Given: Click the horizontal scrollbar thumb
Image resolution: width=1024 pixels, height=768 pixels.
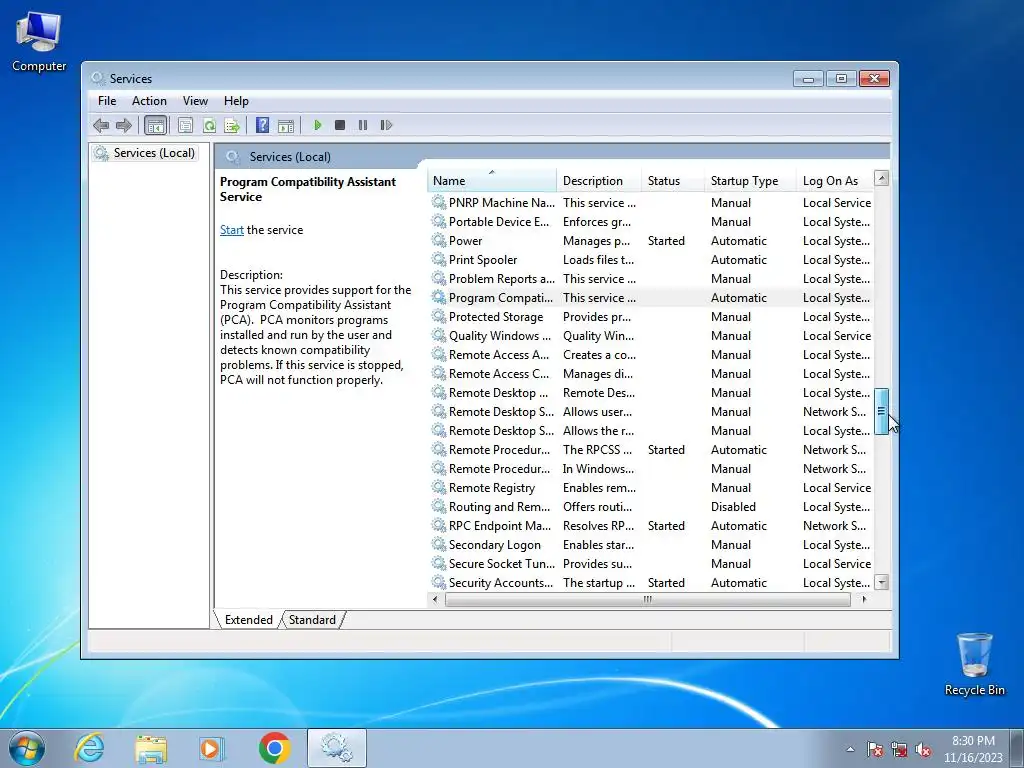Looking at the screenshot, I should click(x=647, y=599).
